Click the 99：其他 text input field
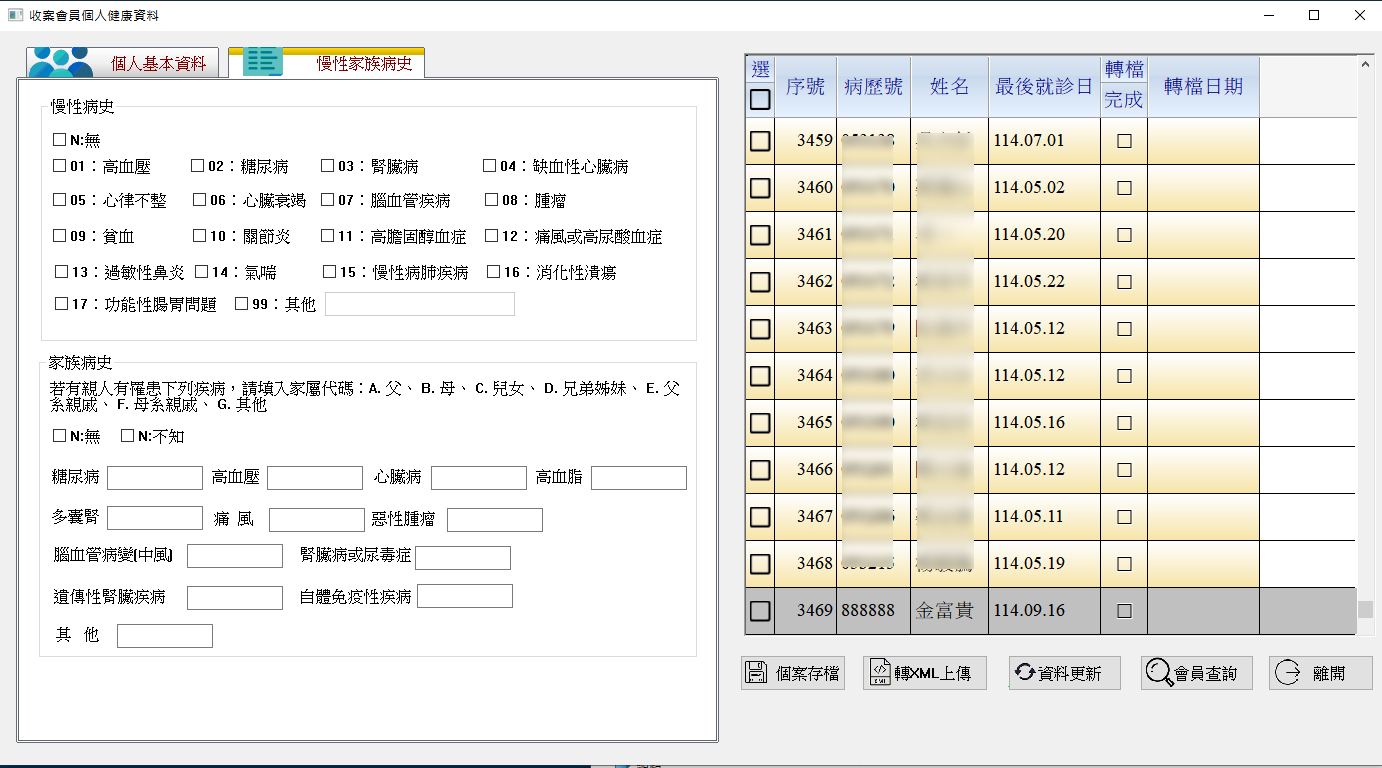 [419, 304]
